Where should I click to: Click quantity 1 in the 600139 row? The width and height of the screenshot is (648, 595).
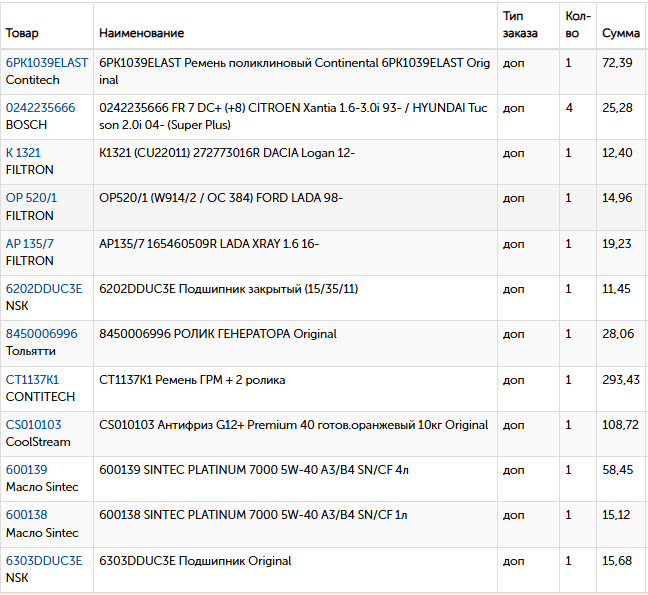pyautogui.click(x=568, y=470)
